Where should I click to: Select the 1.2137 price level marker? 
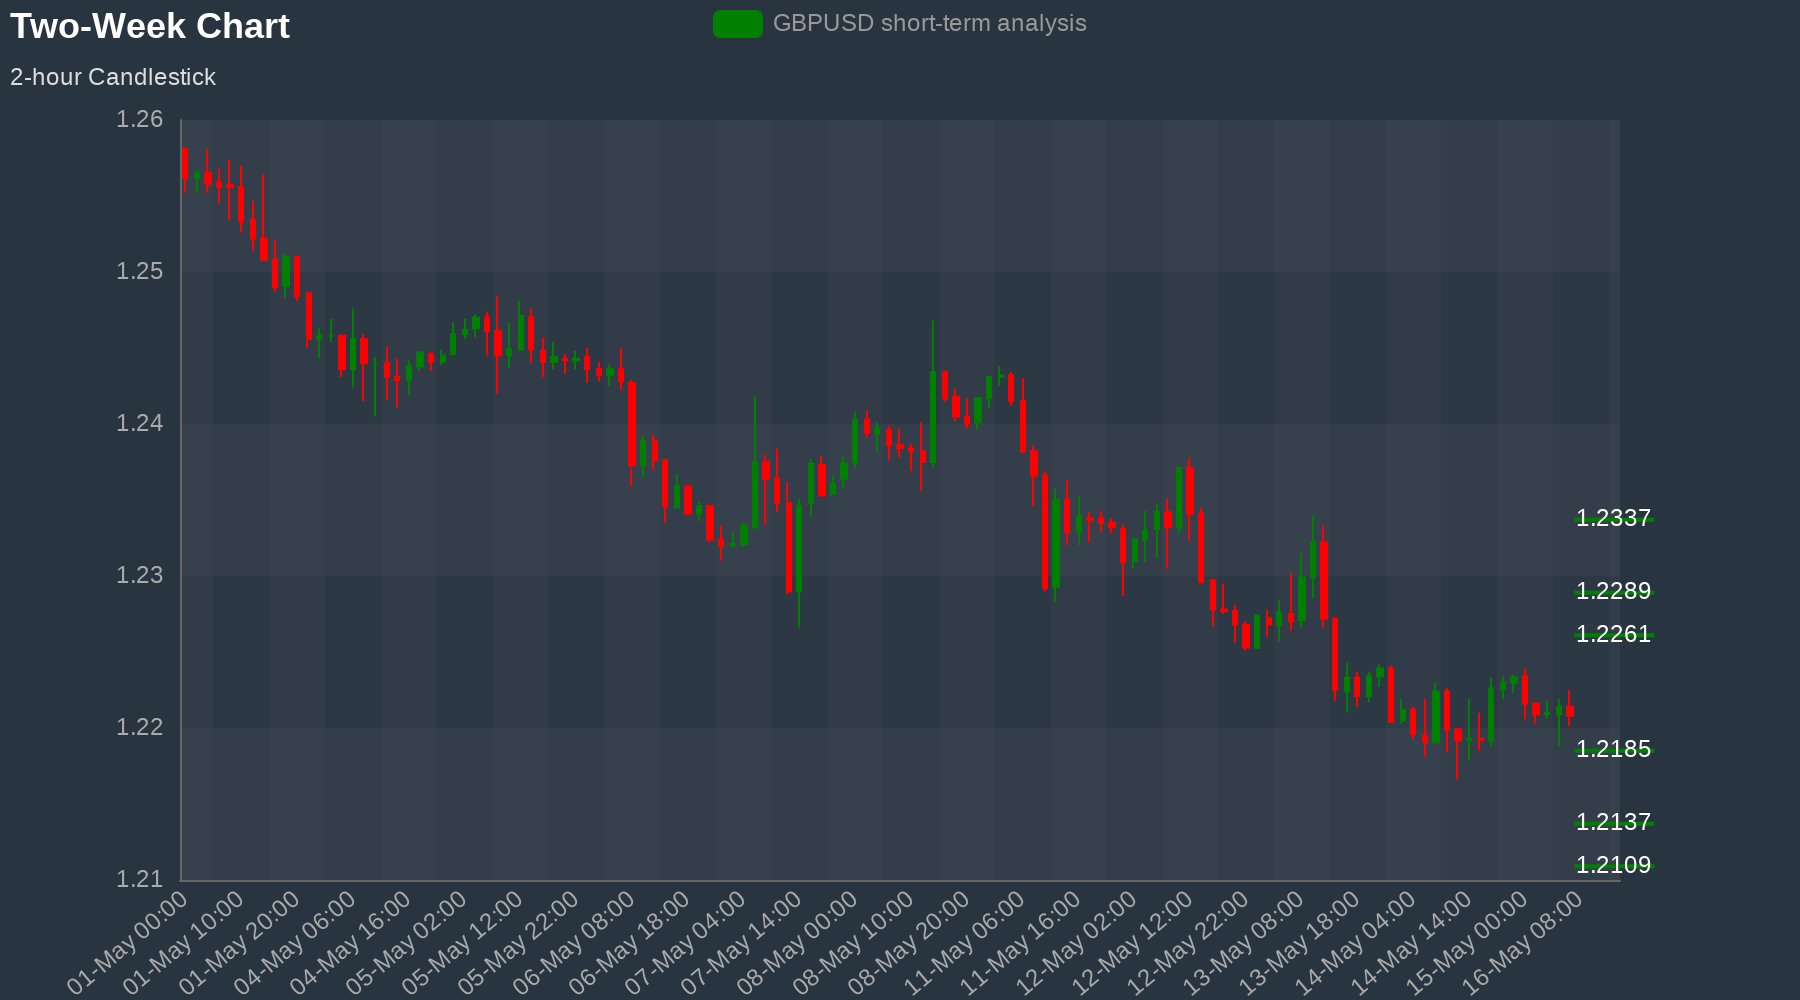tap(1613, 822)
